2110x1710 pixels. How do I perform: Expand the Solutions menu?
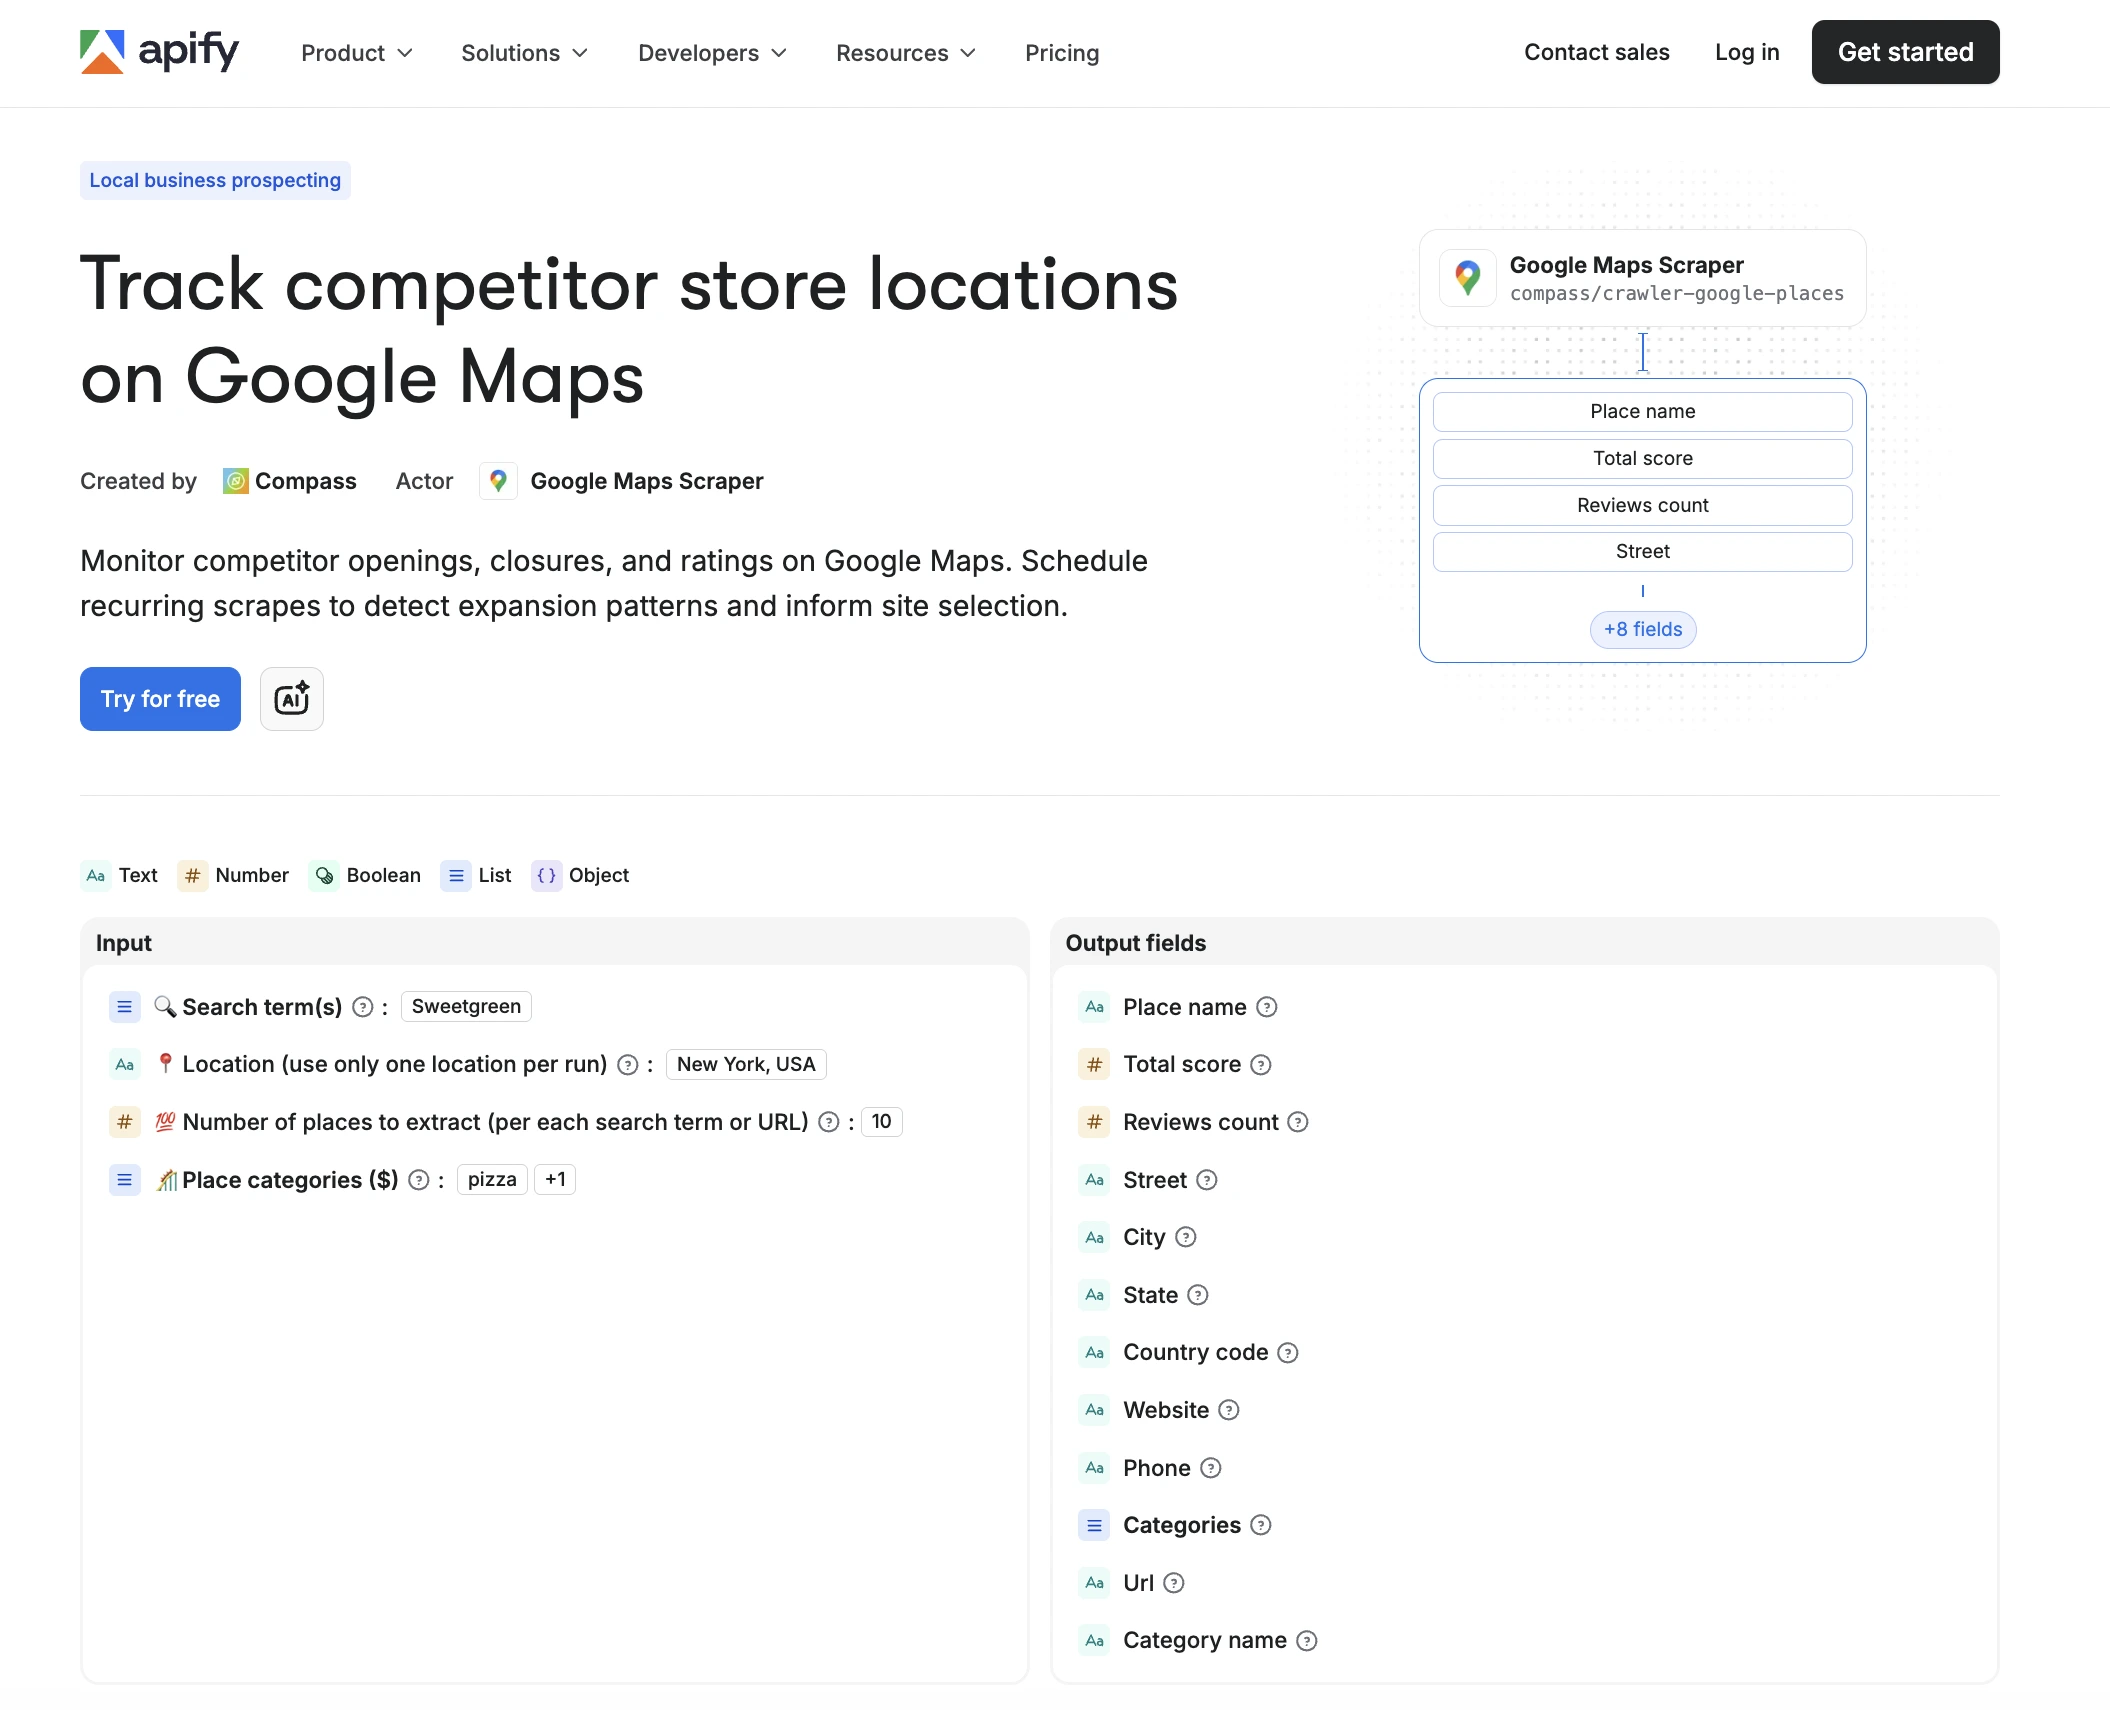[x=524, y=53]
